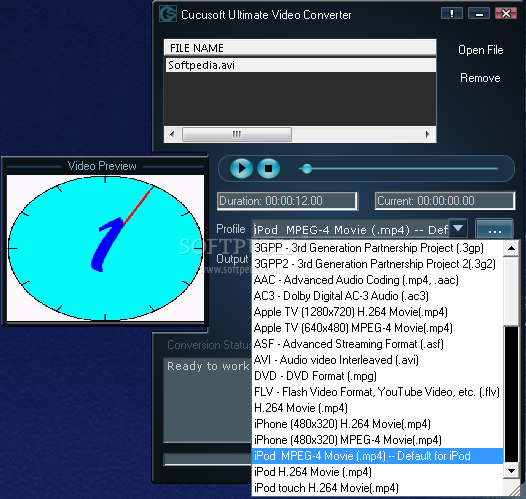The image size is (526, 499).
Task: Collapse the Profile dropdown arrow
Action: pyautogui.click(x=458, y=228)
